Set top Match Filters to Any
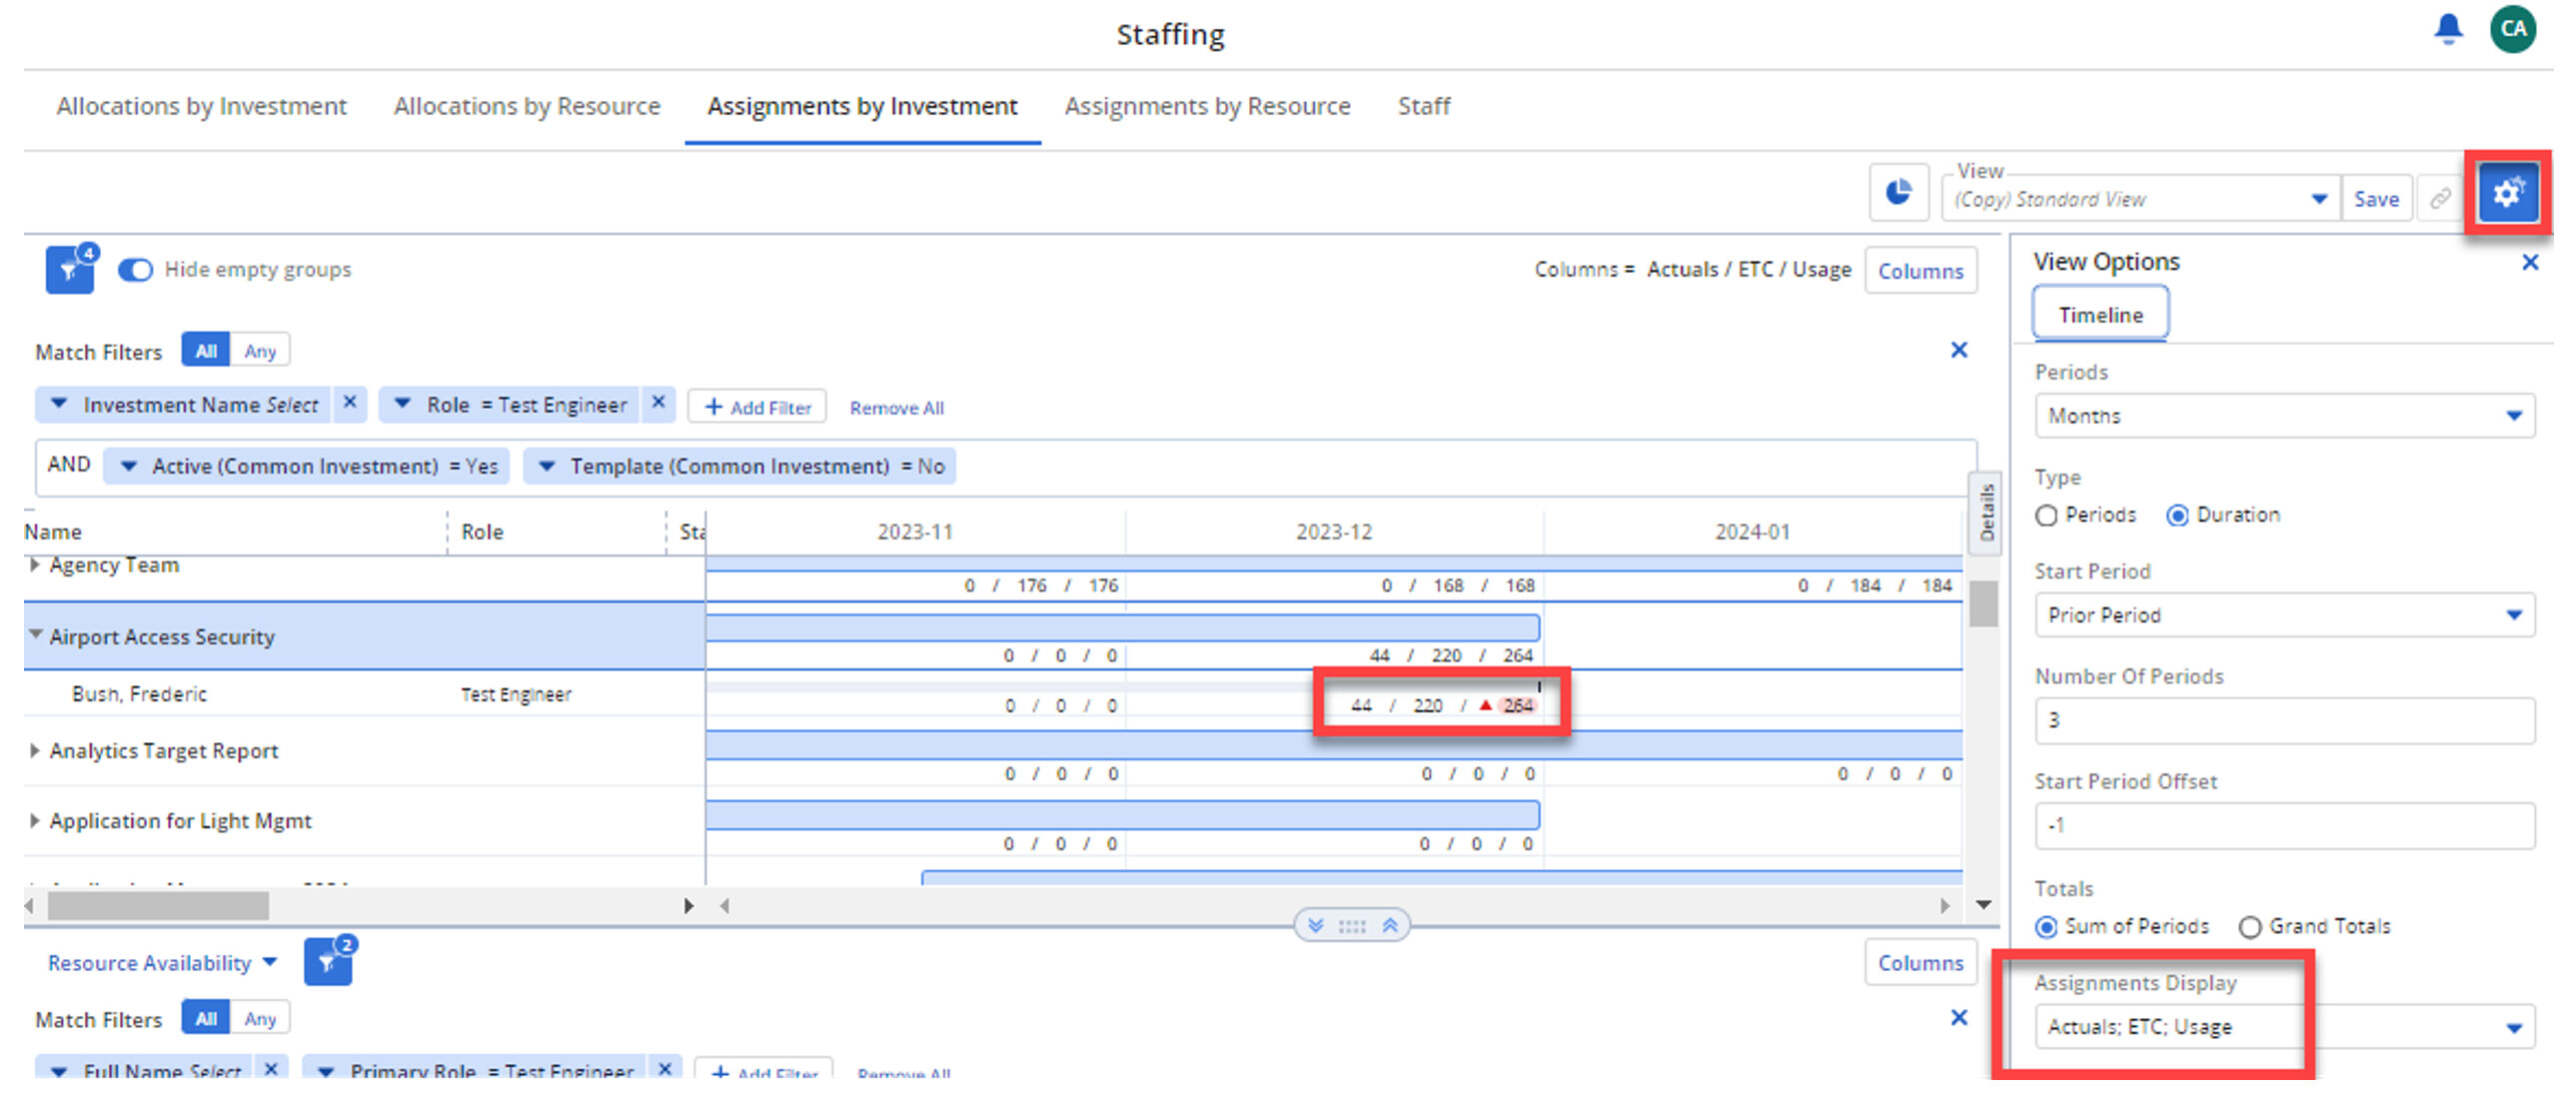2560x1099 pixels. click(260, 351)
